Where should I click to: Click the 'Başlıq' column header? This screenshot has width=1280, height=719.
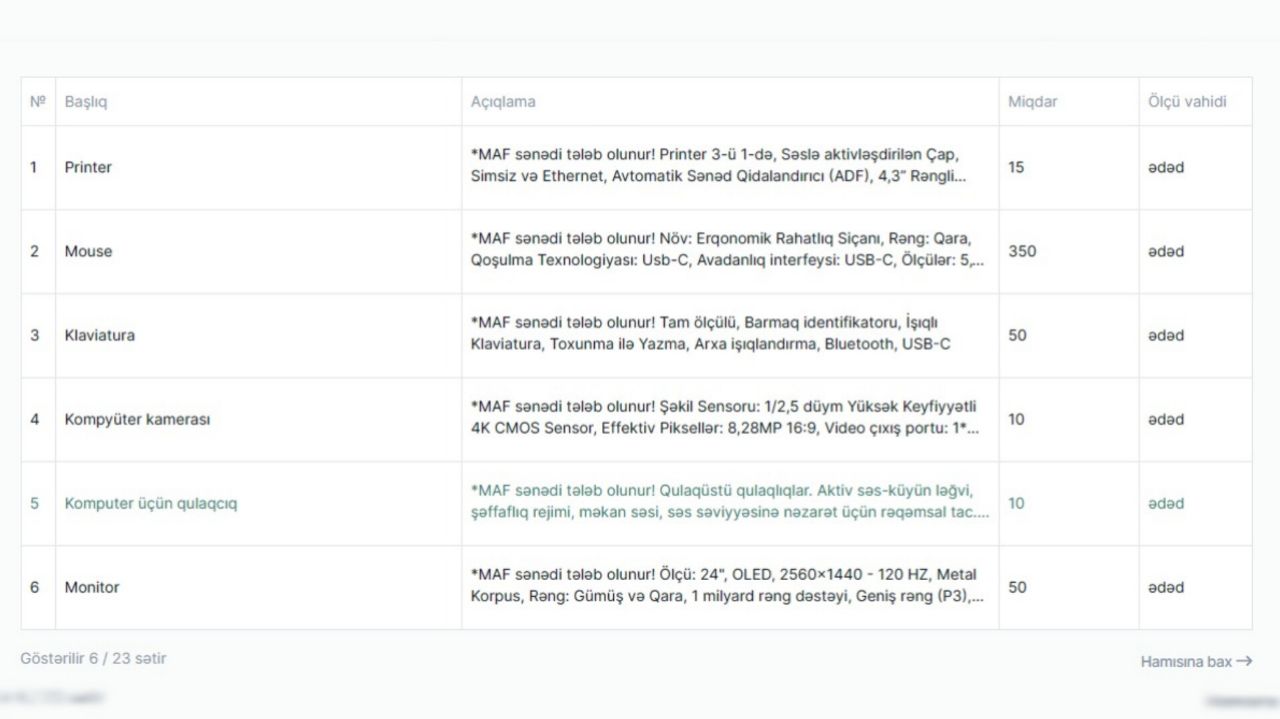click(x=86, y=102)
